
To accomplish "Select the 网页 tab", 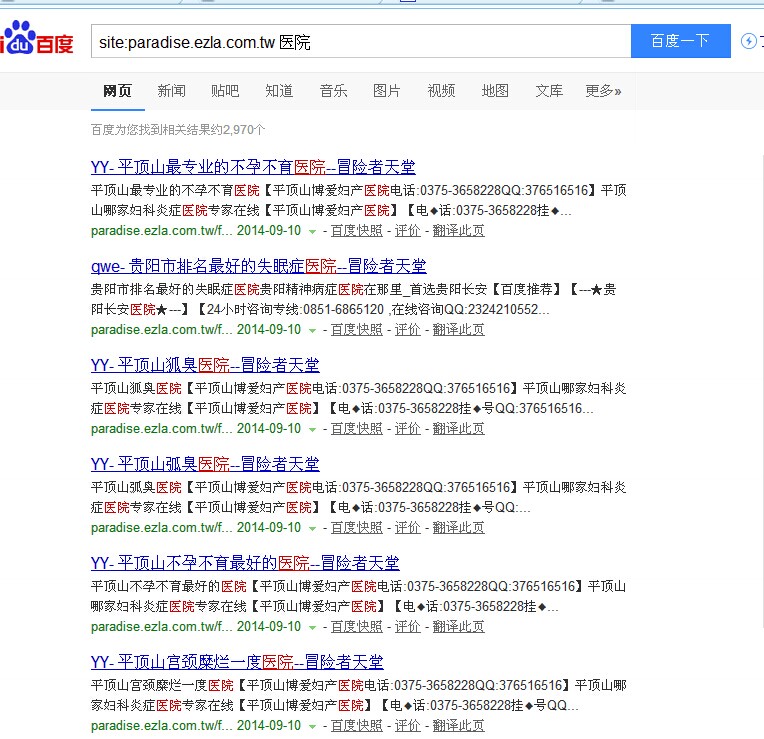I will coord(117,91).
